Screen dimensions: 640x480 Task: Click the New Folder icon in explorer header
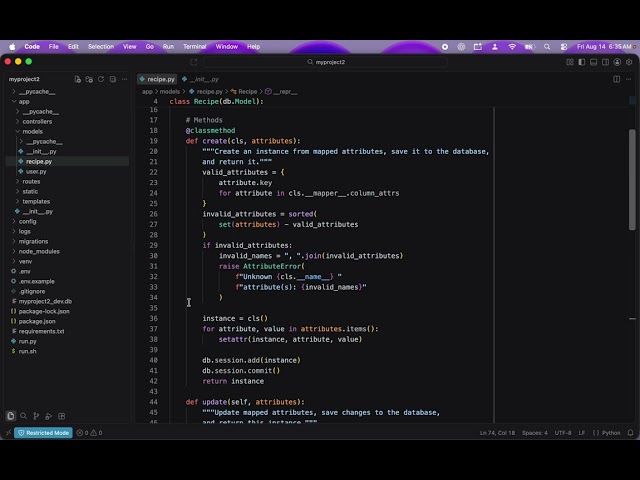(x=89, y=79)
